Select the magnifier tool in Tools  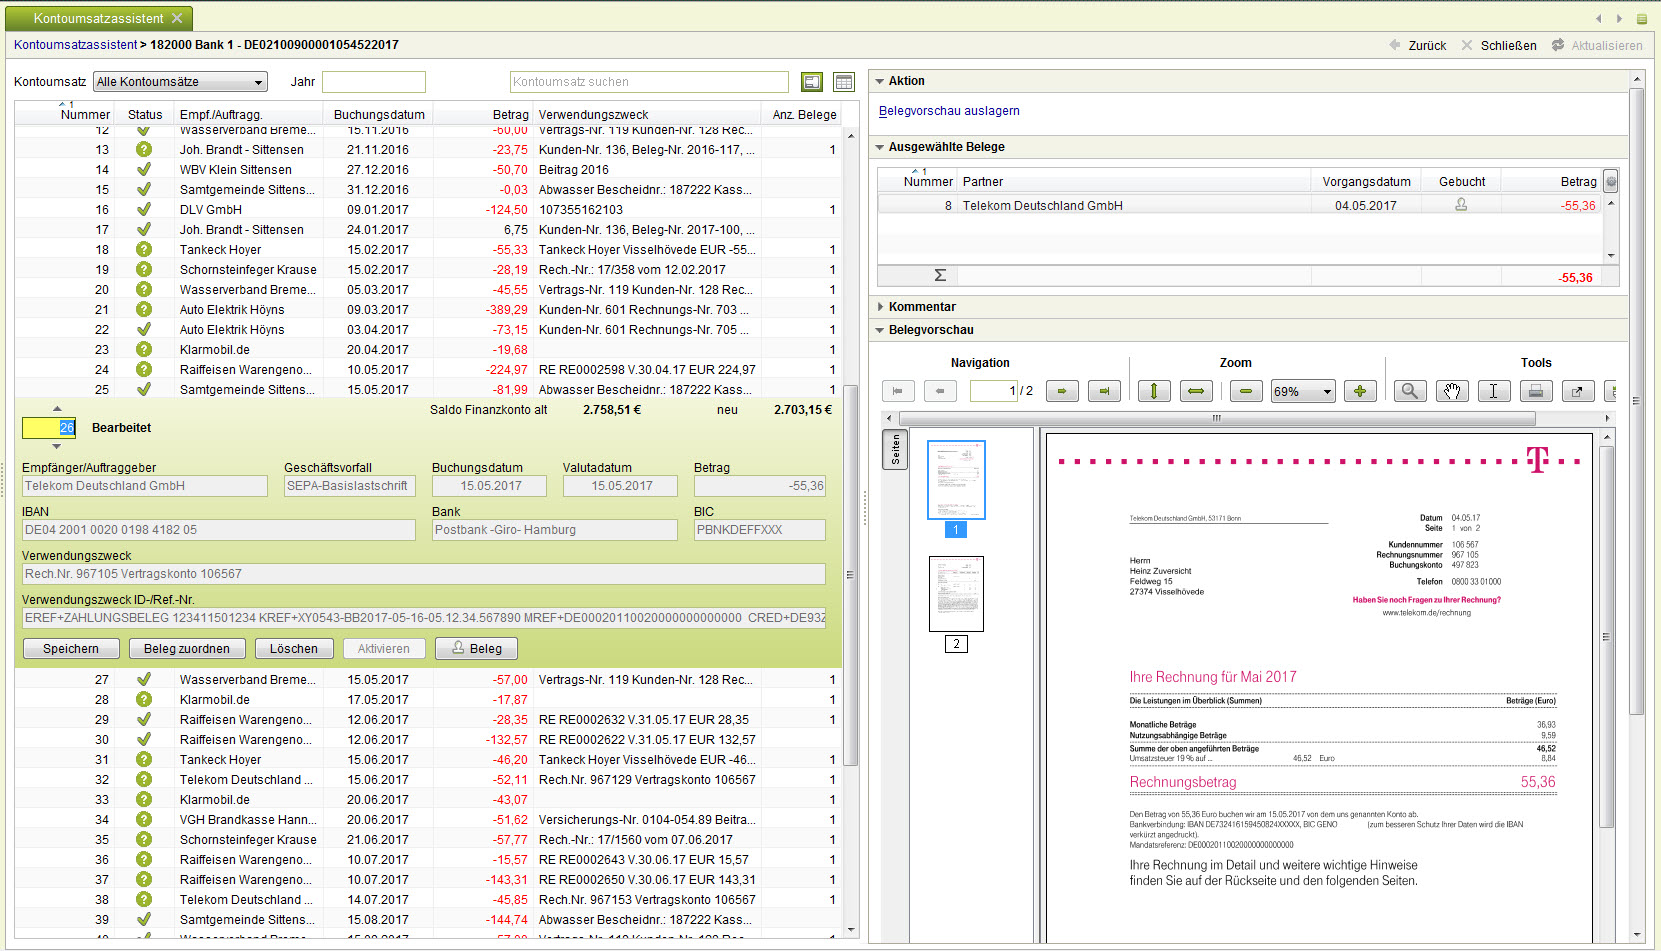pyautogui.click(x=1410, y=391)
